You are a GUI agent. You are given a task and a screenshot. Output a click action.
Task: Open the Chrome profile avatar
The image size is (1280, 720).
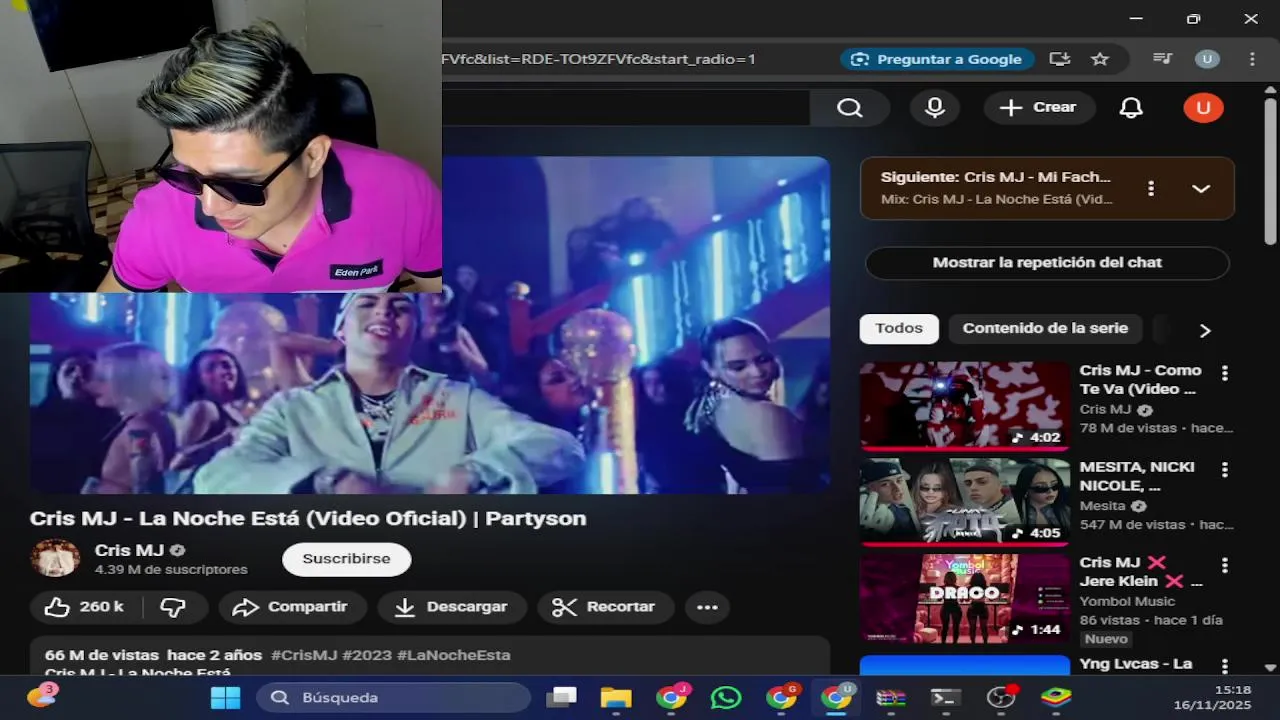pos(1207,59)
